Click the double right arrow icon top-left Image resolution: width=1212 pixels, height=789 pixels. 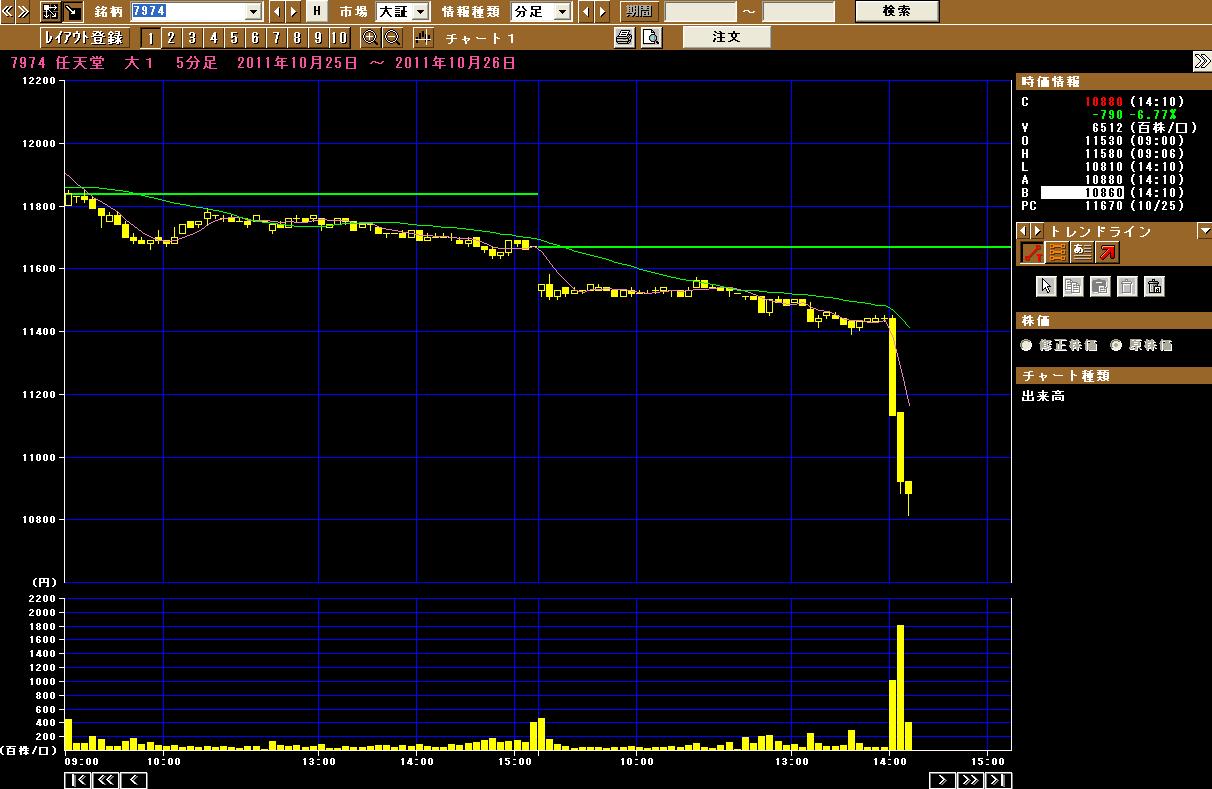coord(23,12)
